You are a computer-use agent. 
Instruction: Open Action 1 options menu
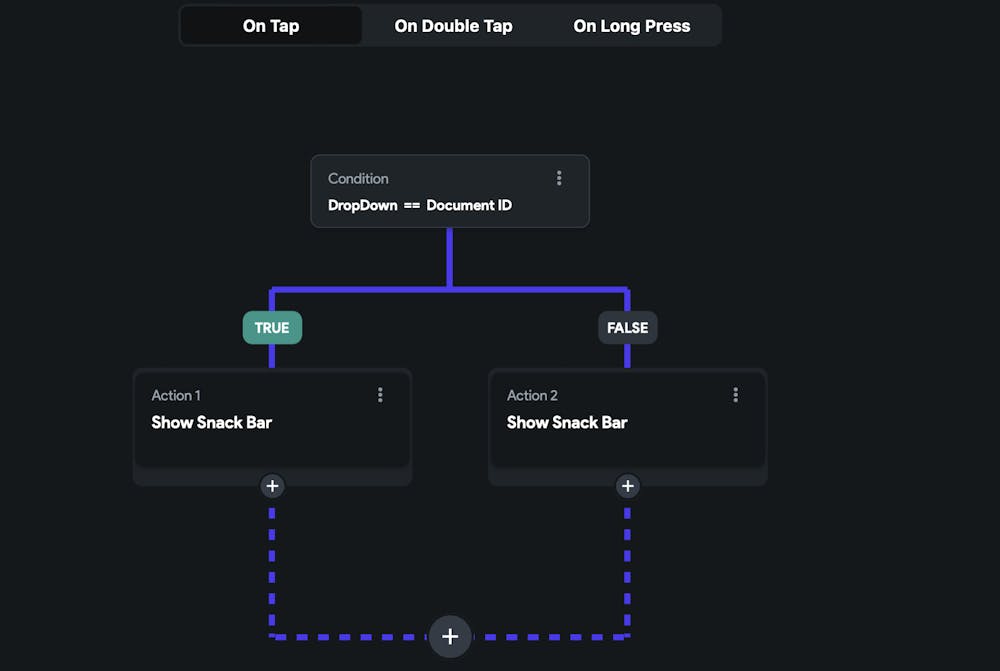point(380,394)
